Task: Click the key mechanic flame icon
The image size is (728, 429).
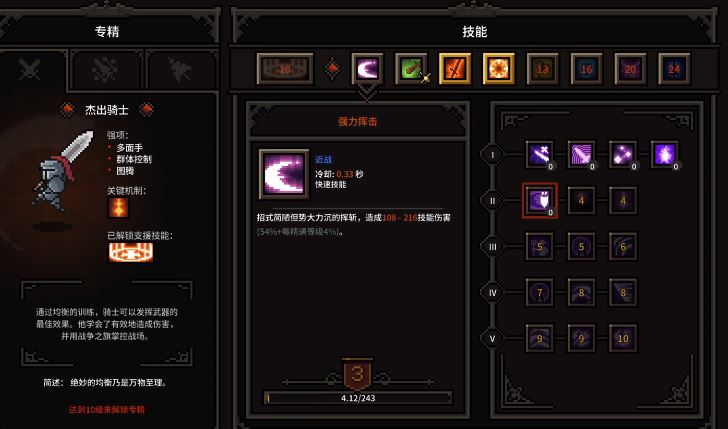Action: pyautogui.click(x=118, y=208)
